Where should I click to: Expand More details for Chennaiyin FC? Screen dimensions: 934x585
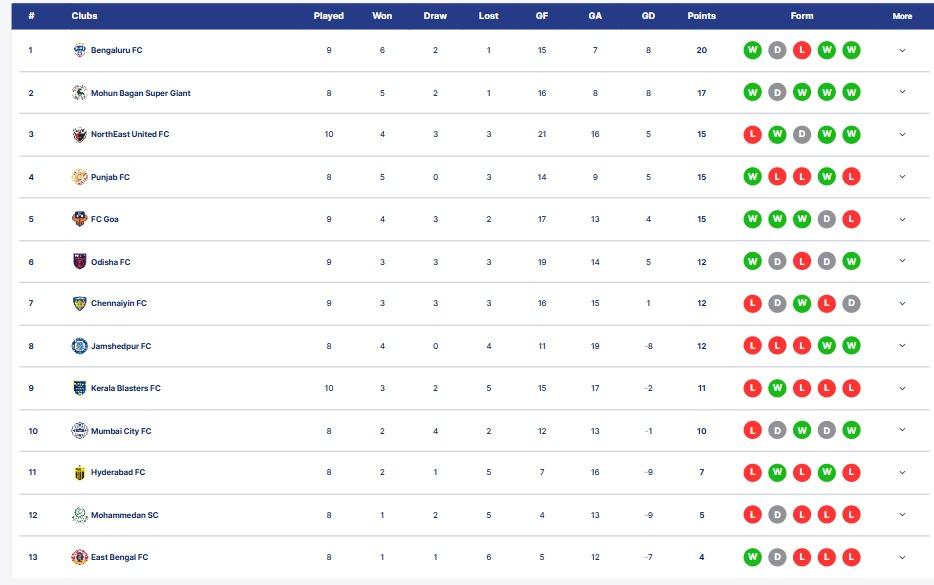coord(902,304)
